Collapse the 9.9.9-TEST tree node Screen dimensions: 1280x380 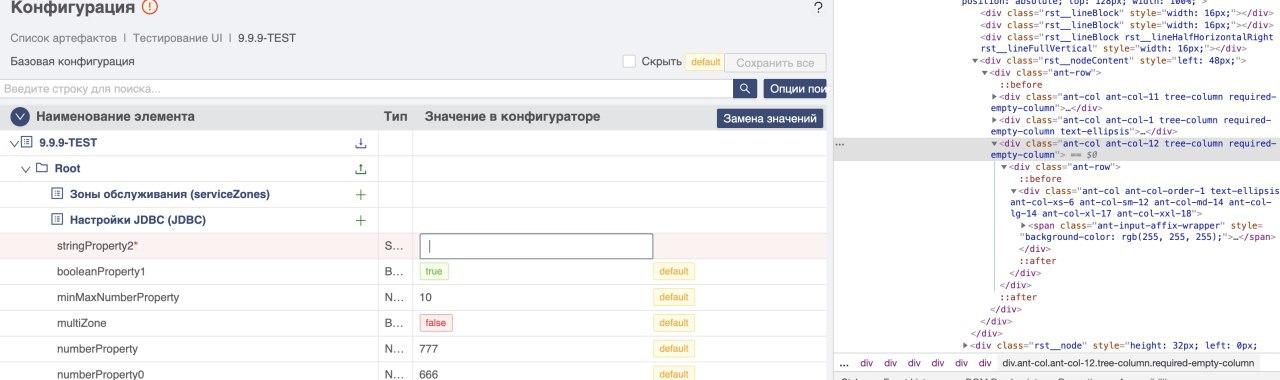pos(13,143)
